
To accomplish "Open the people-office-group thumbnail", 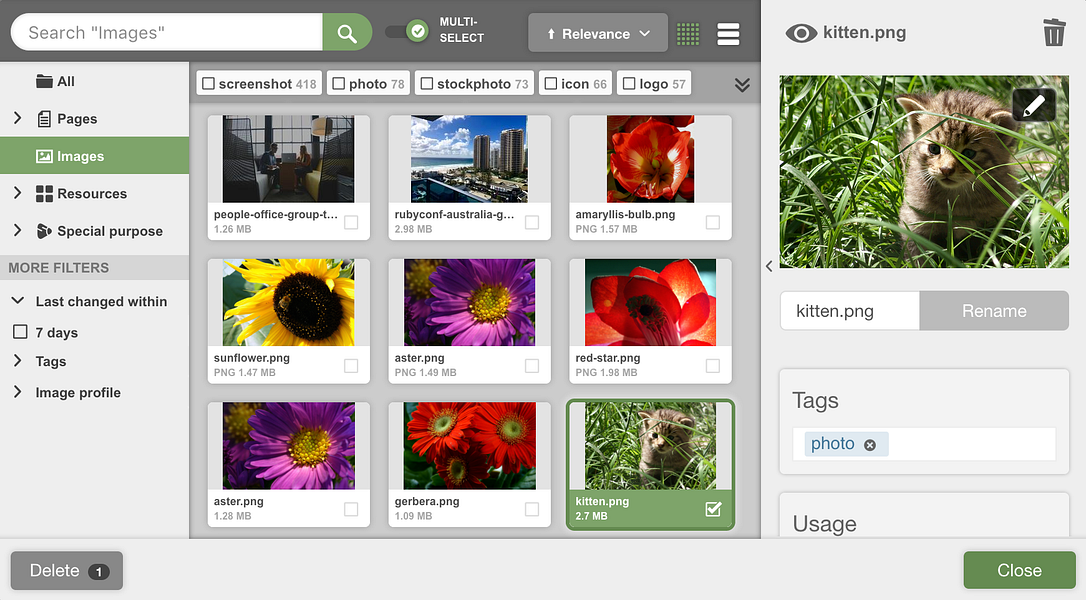I will tap(289, 159).
